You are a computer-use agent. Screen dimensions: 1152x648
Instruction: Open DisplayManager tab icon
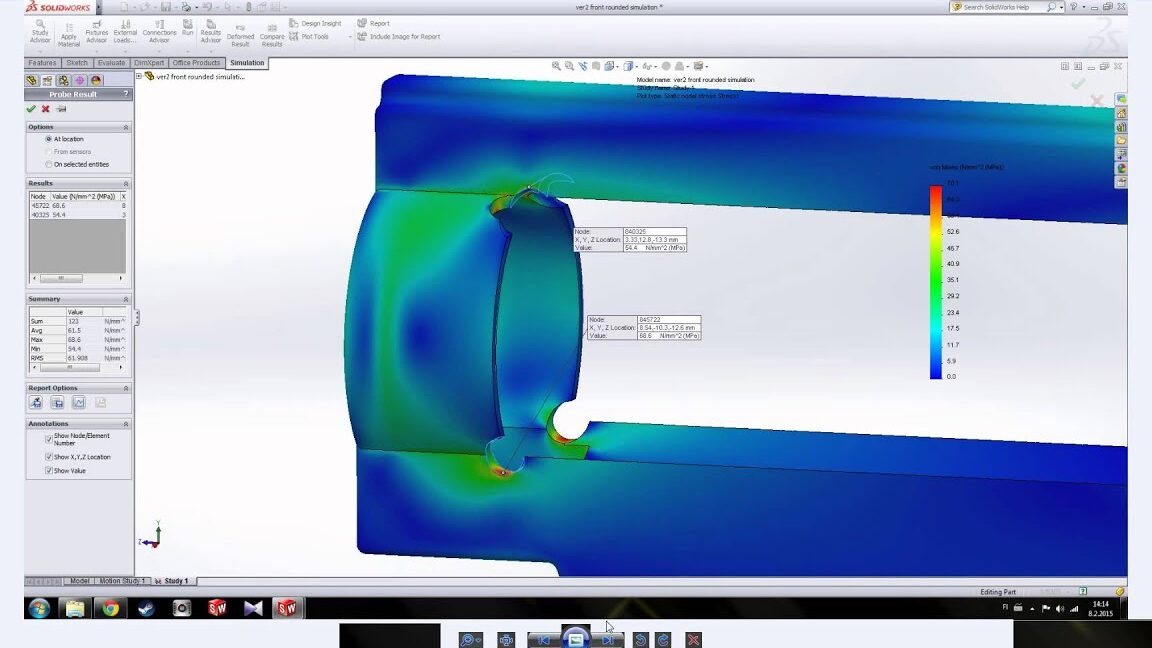(96, 80)
